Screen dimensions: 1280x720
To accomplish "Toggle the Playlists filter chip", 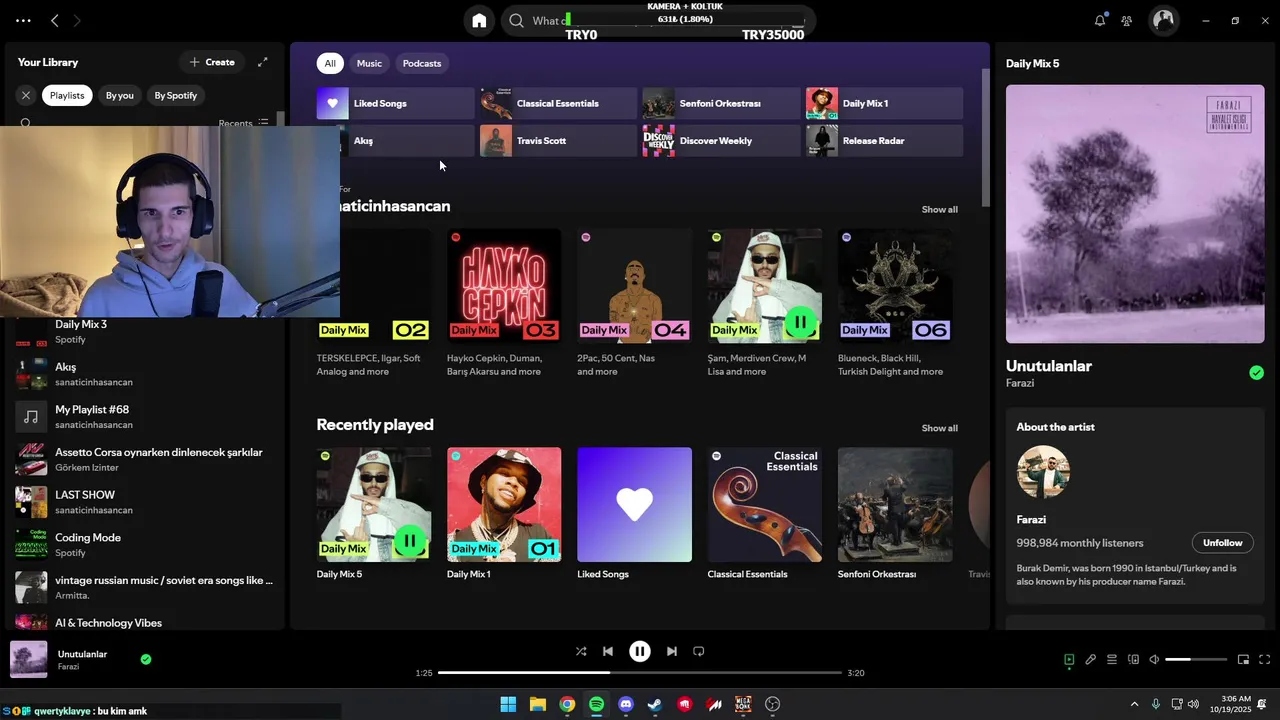I will click(67, 95).
